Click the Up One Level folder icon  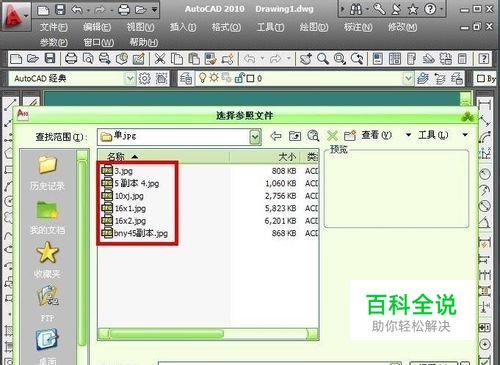295,136
